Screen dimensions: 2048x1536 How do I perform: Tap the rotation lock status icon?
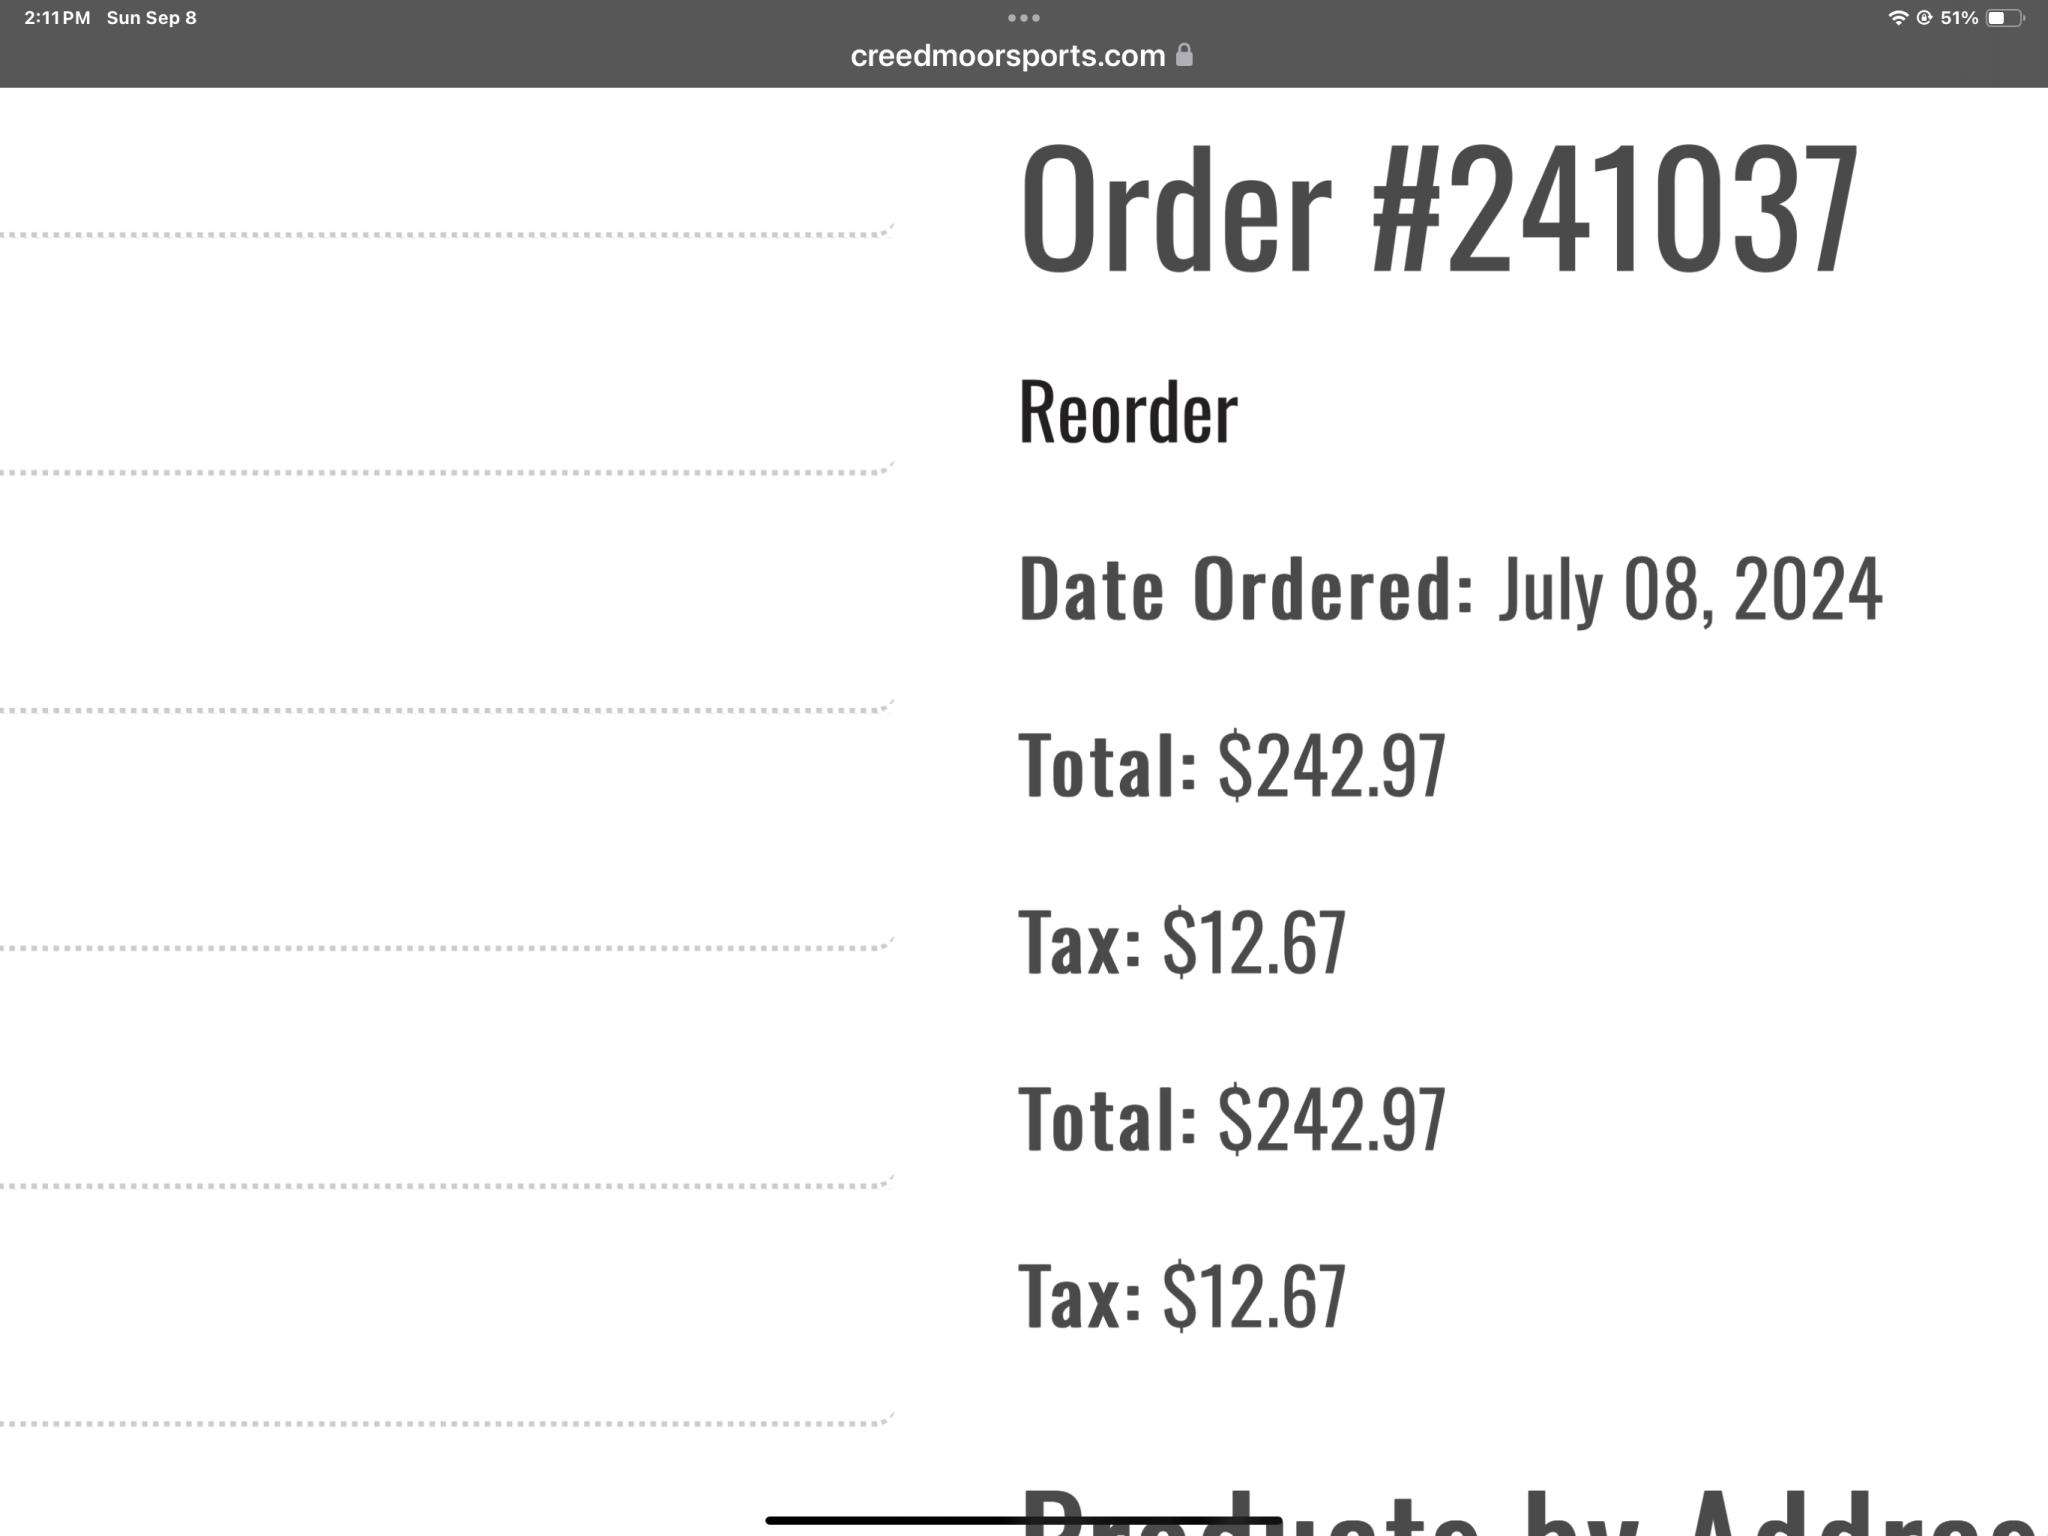tap(1923, 18)
